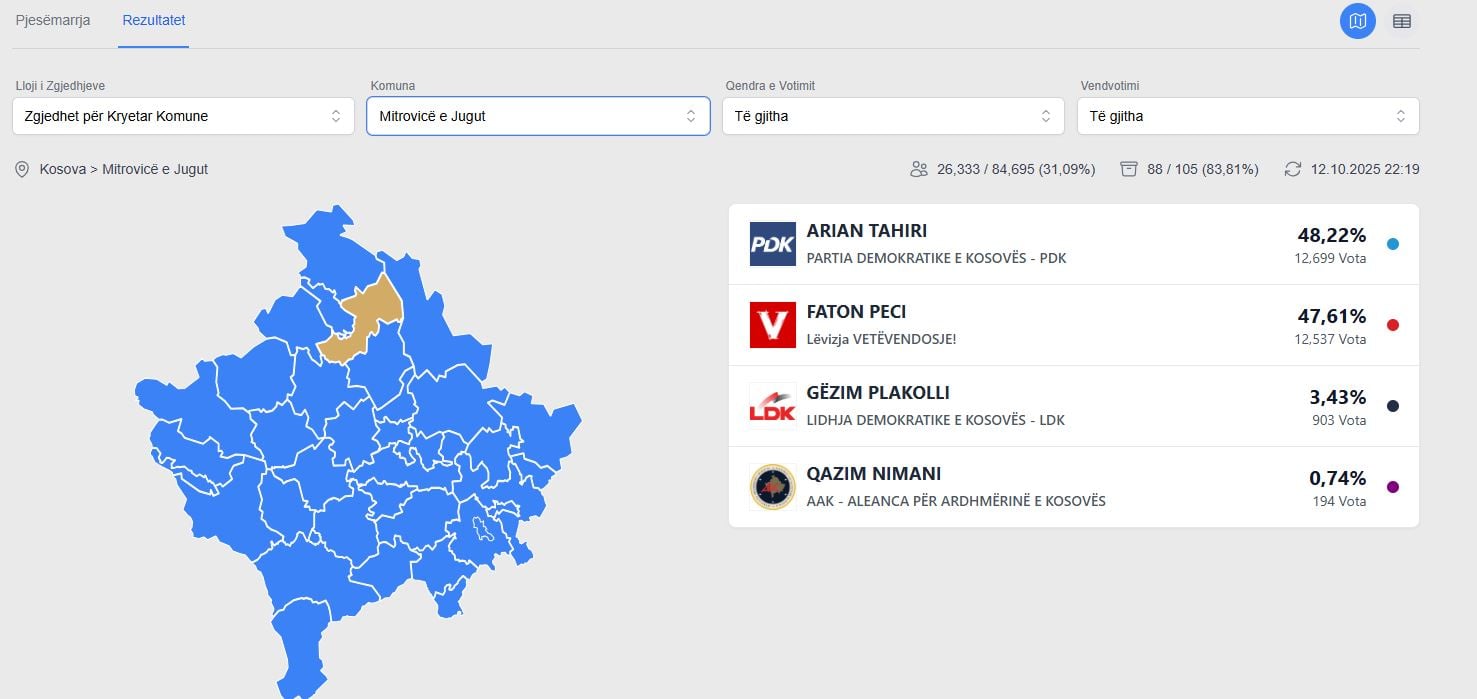Click the Vetëvendosje party logo

click(772, 325)
